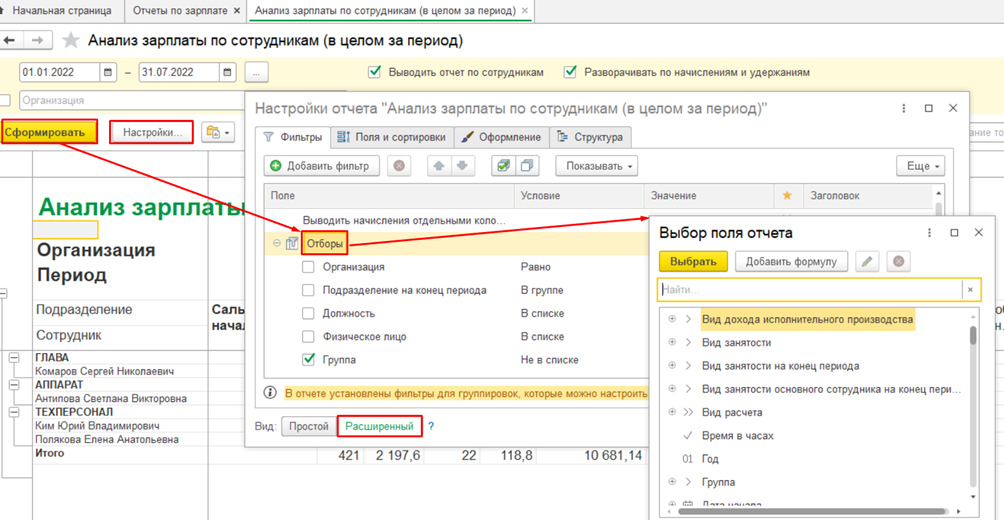Uncheck the 'Группа' filter checkbox
Viewport: 1004px width, 520px height.
(308, 360)
